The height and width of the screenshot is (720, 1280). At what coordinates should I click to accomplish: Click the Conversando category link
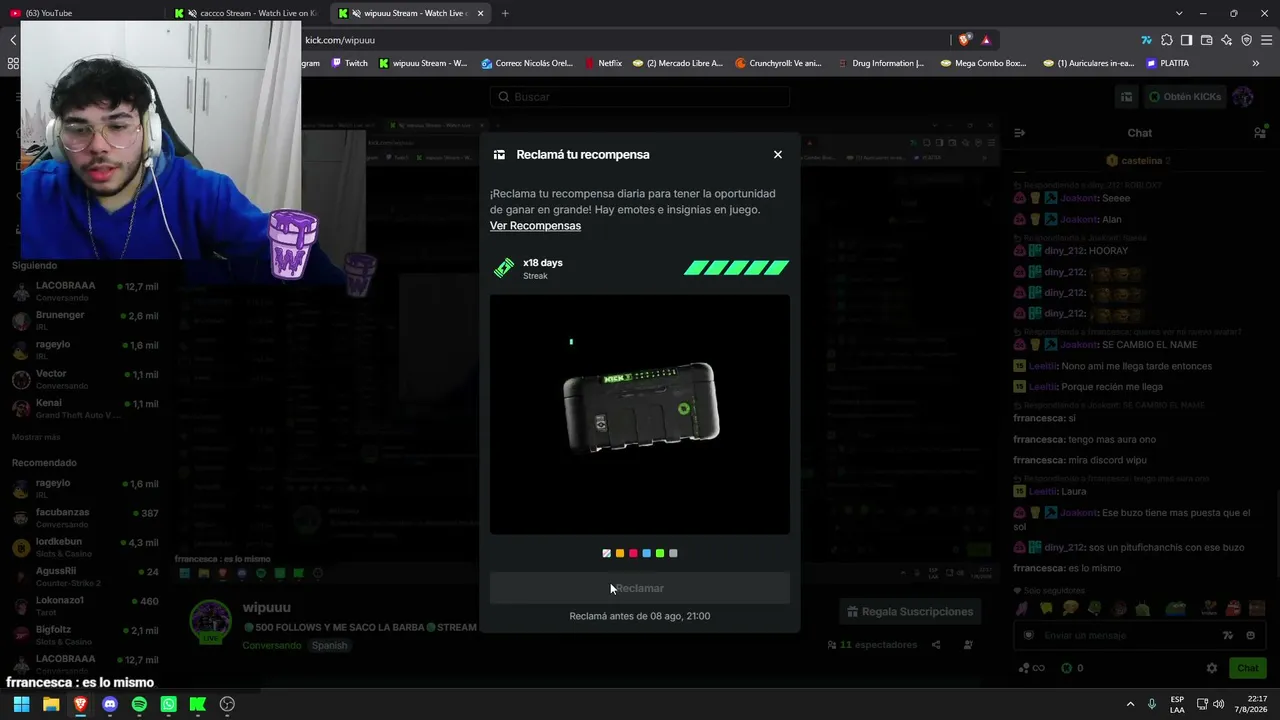pos(271,645)
